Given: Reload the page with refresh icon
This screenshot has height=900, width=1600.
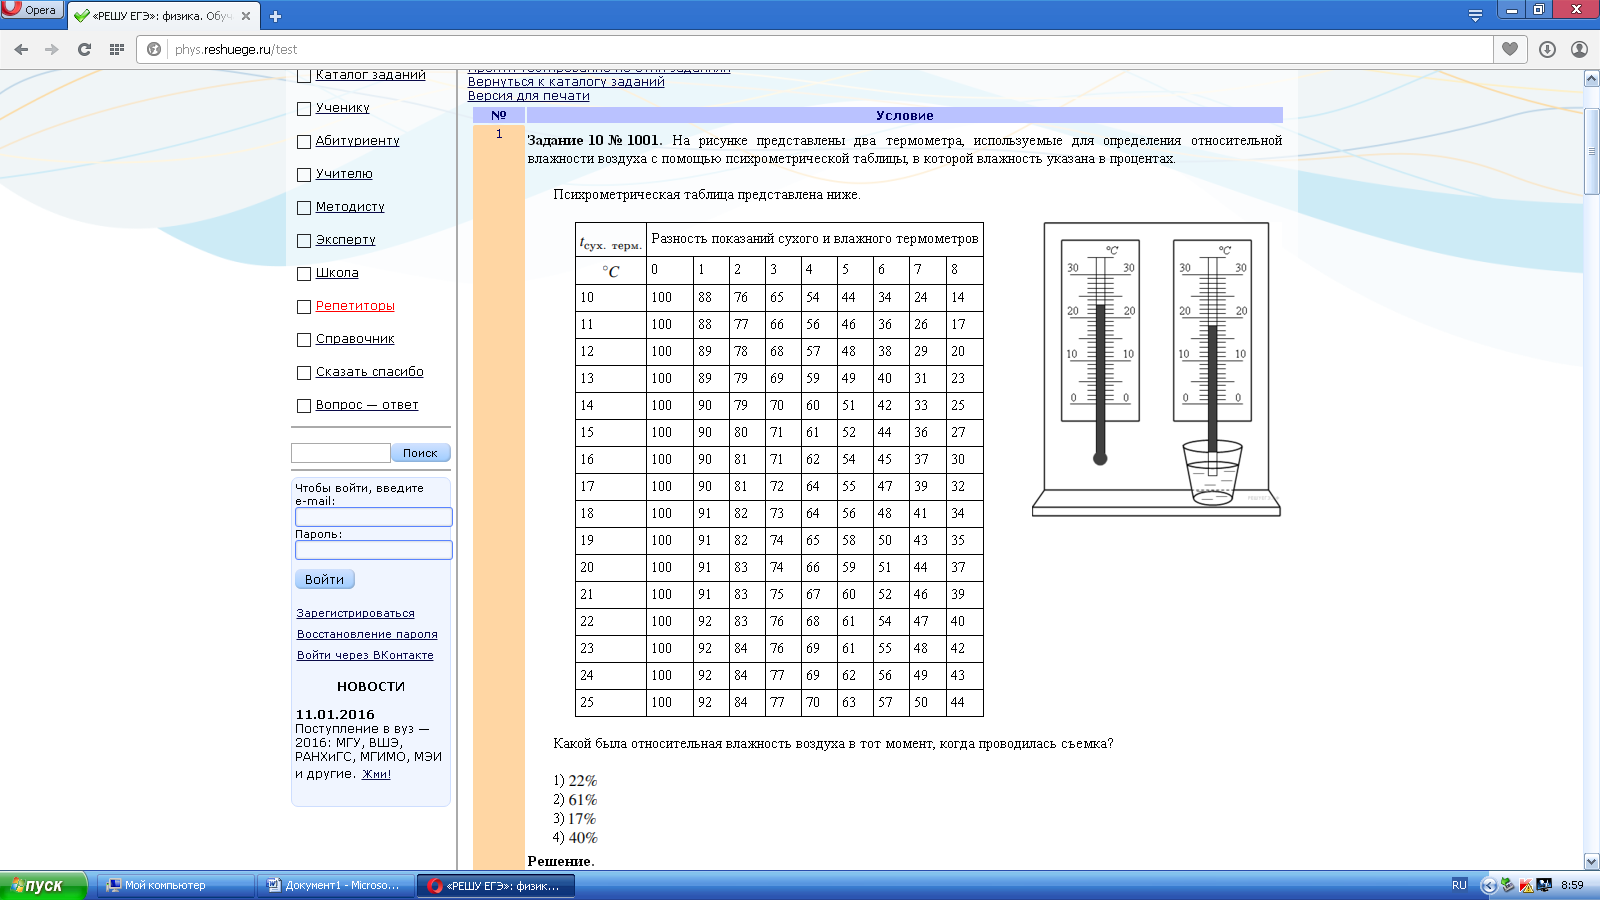Looking at the screenshot, I should coord(84,49).
